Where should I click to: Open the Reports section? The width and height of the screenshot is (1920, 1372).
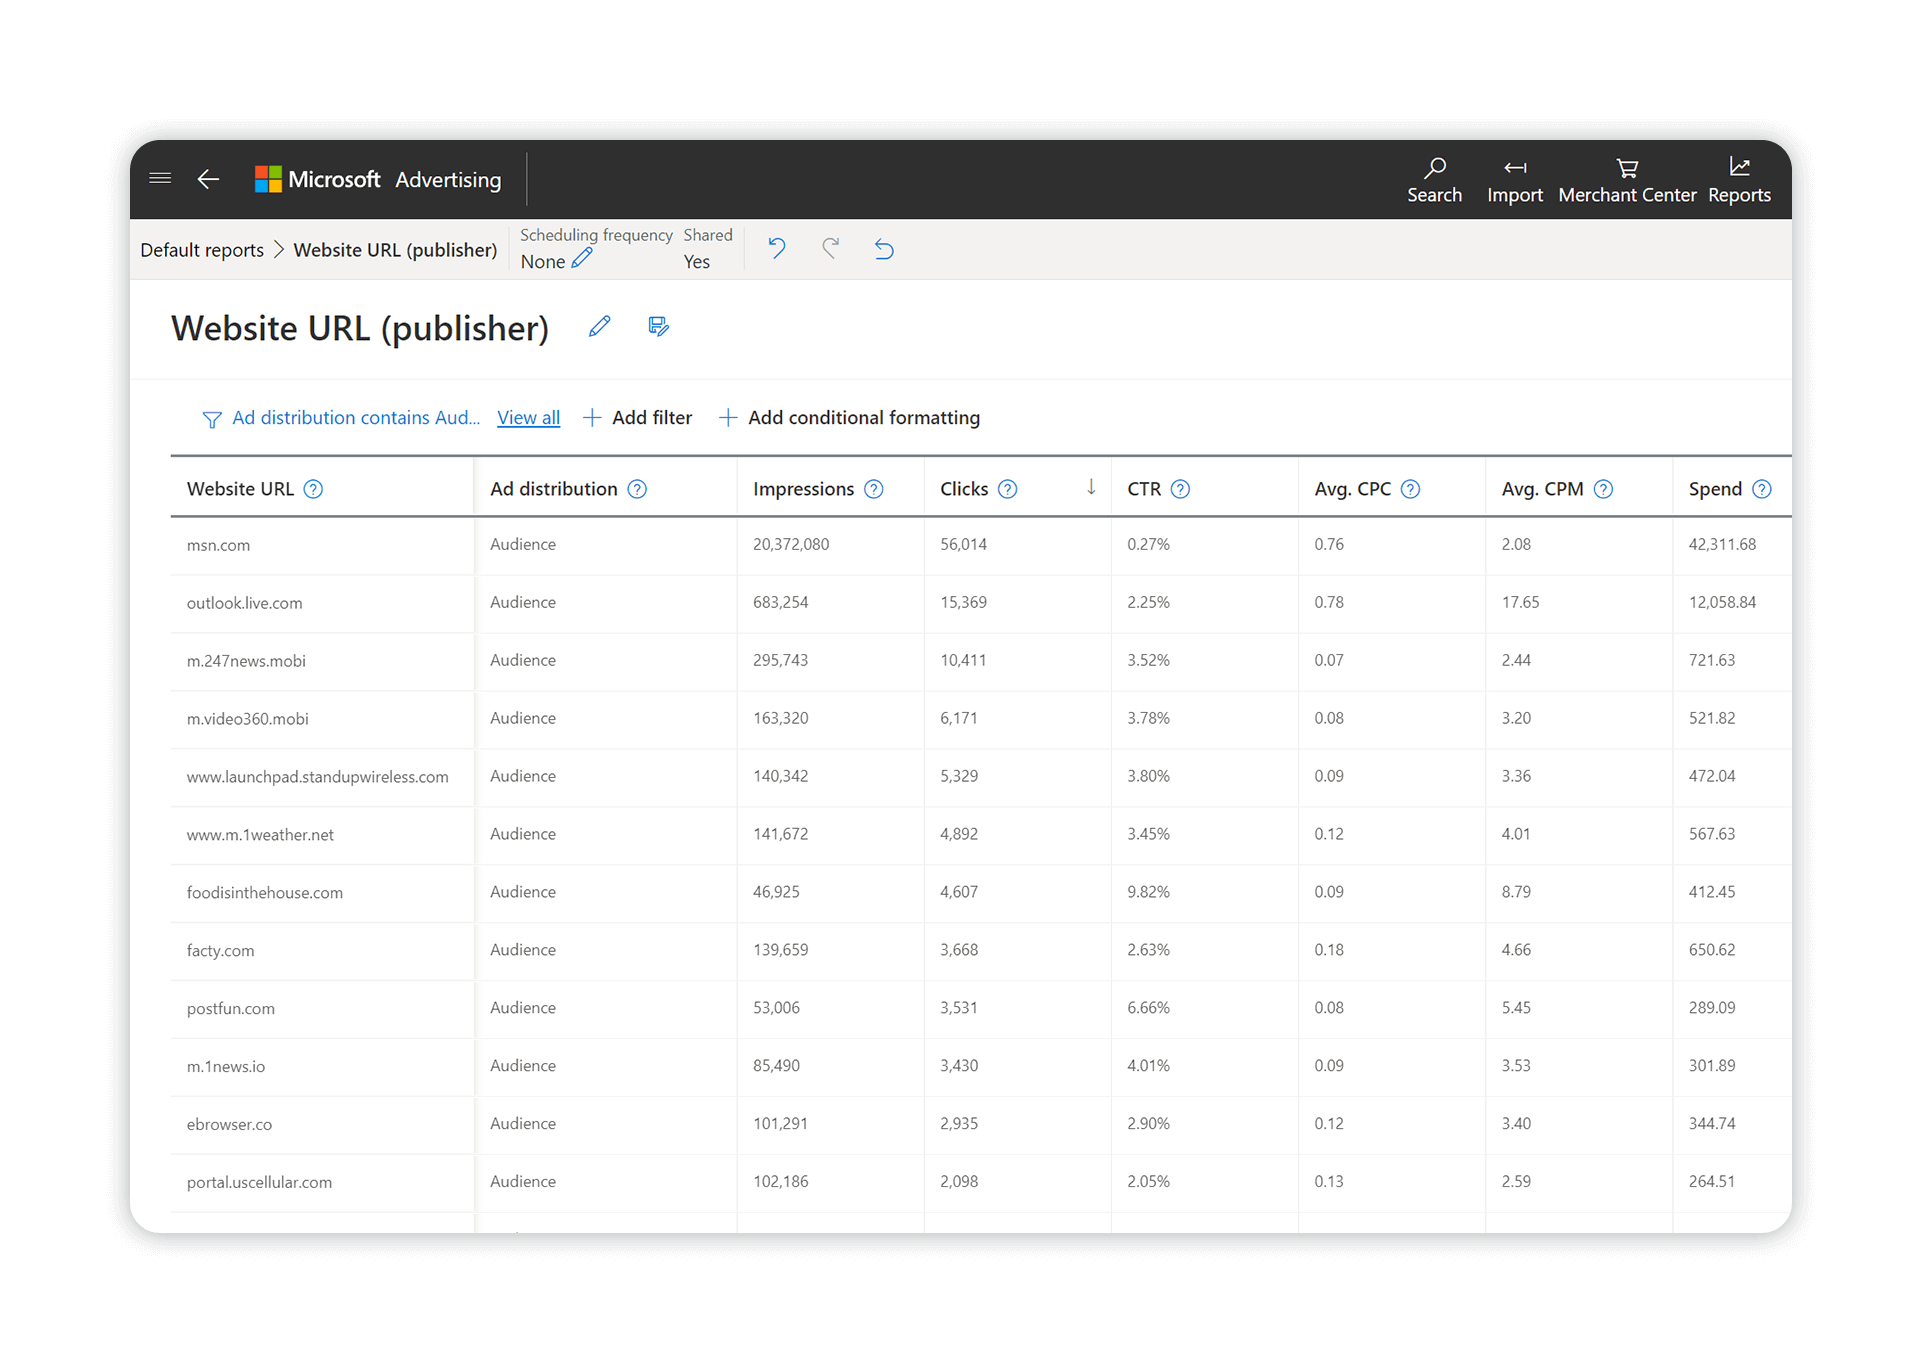click(1739, 179)
